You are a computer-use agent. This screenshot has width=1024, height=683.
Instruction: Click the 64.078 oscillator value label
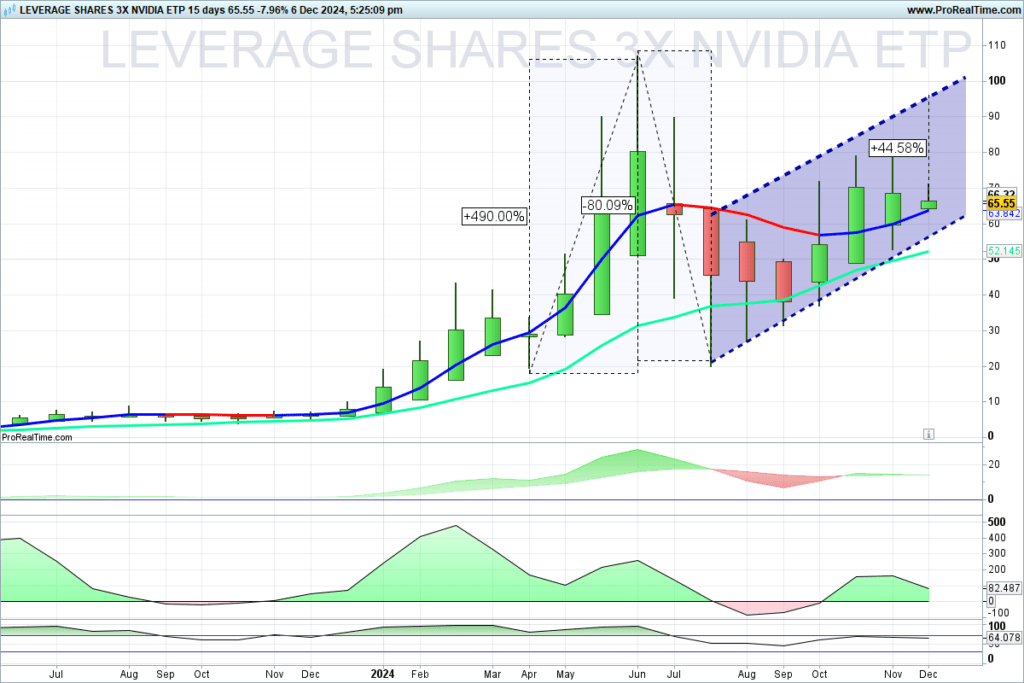coord(1004,637)
